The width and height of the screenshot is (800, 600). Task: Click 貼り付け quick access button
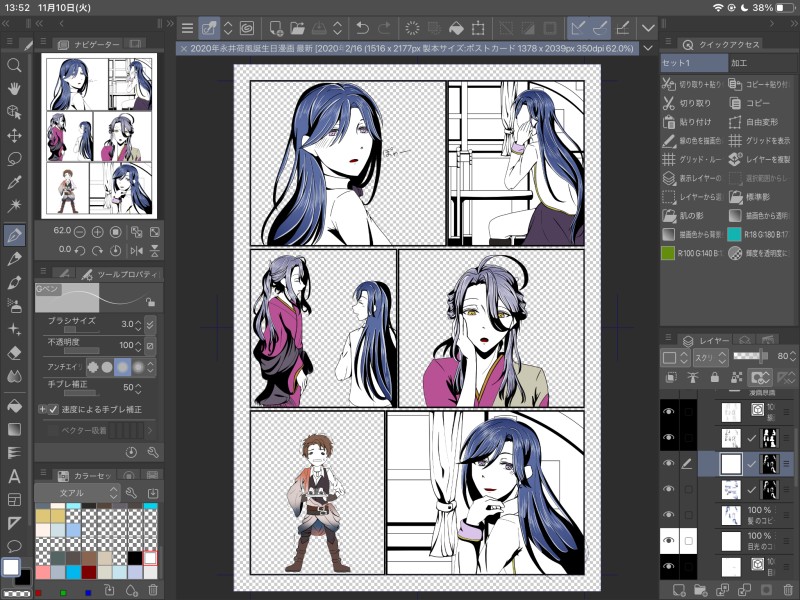point(687,122)
